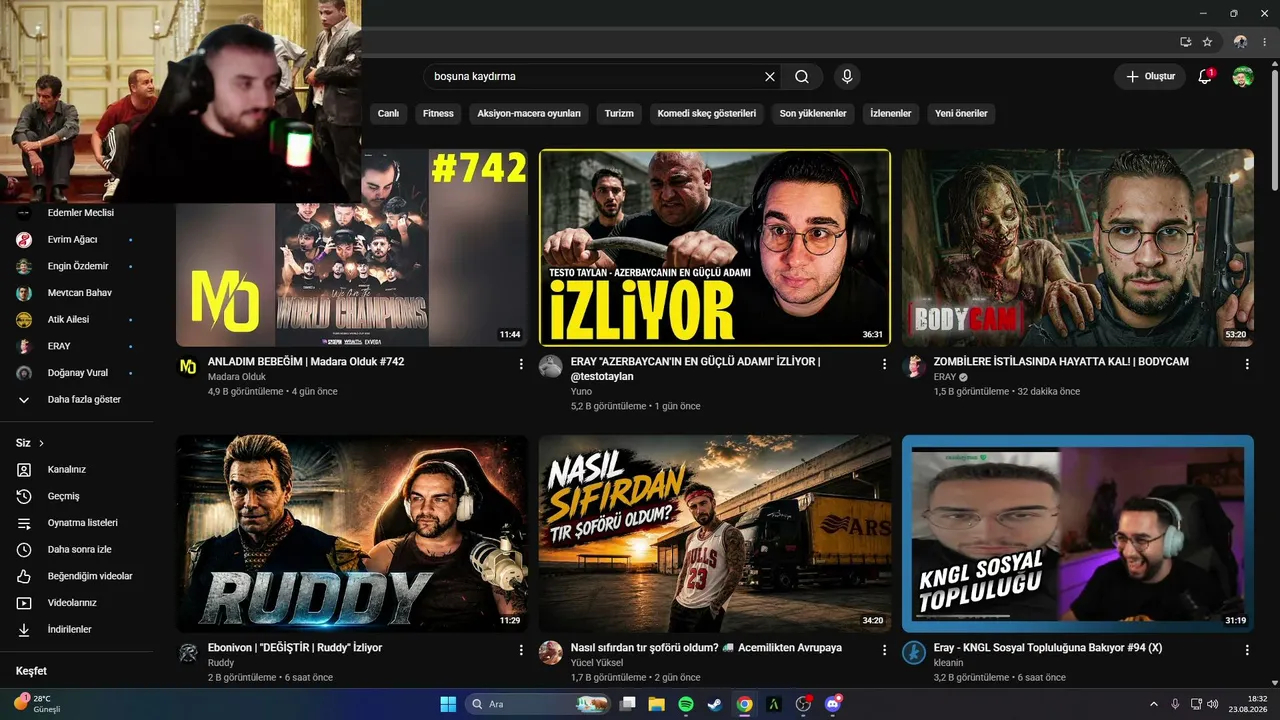Select the Yeni öneriler chip

961,114
